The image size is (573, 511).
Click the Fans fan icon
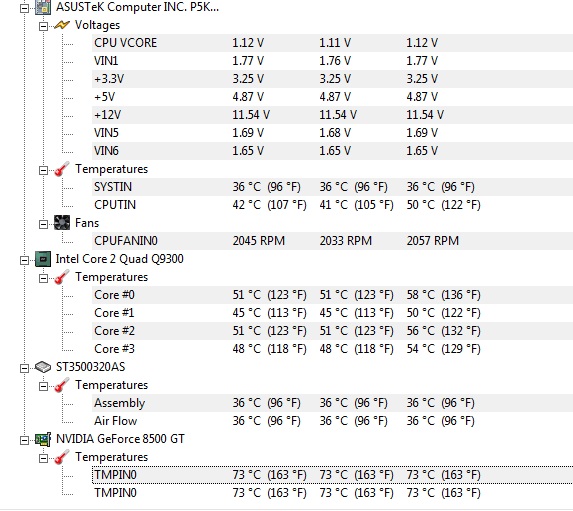click(62, 223)
